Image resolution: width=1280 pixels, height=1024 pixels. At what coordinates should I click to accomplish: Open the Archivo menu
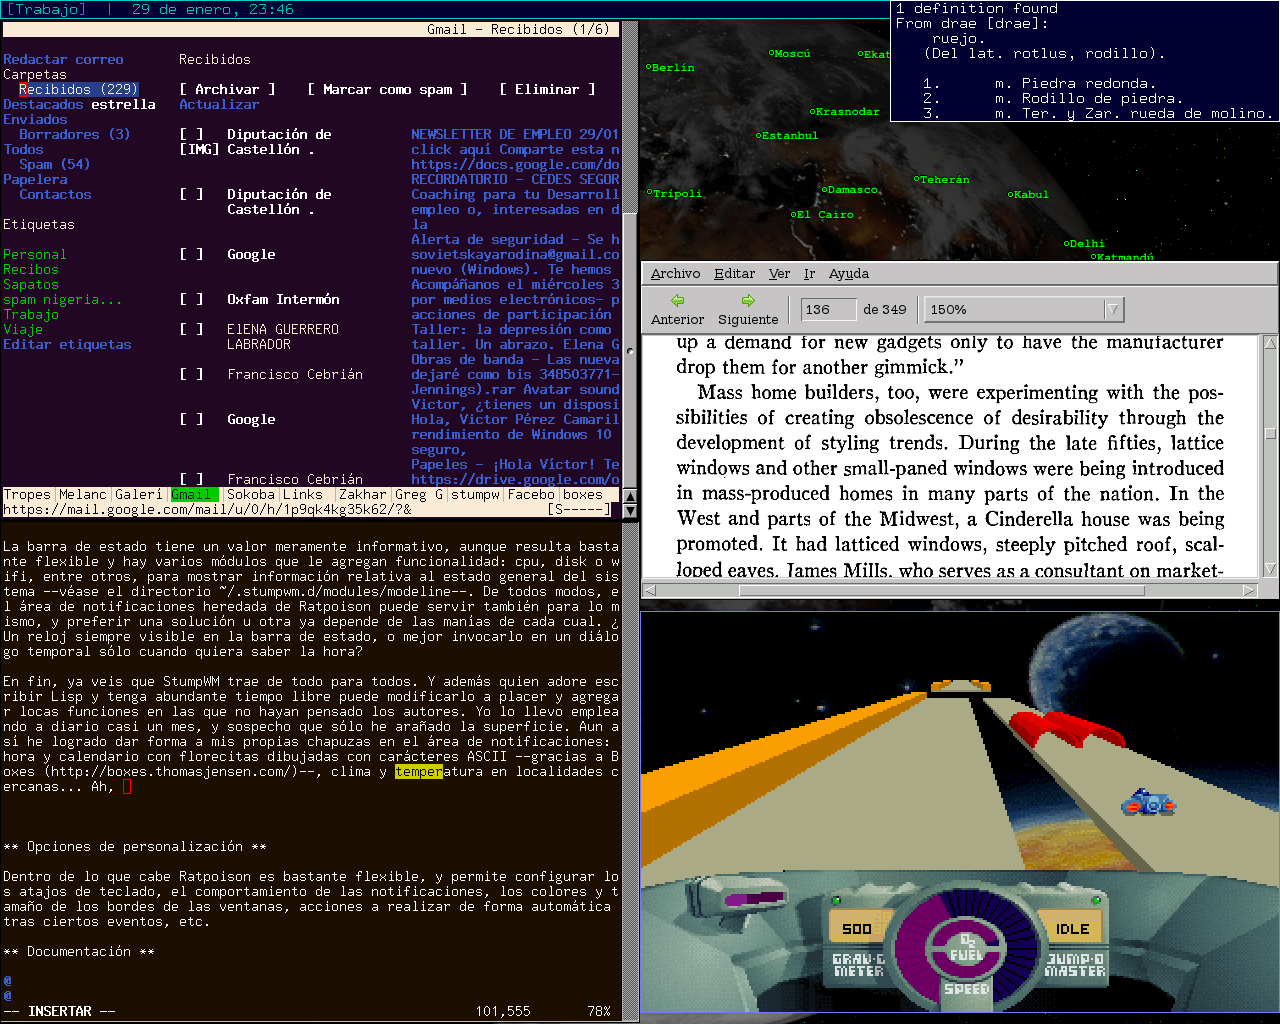[x=676, y=273]
